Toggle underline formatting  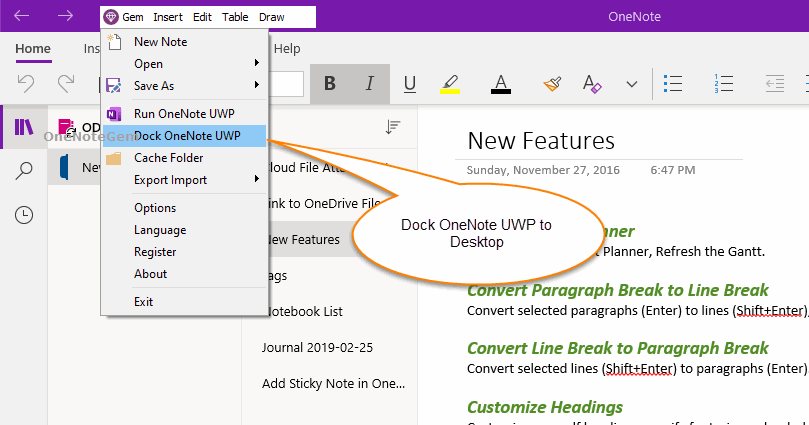(410, 84)
